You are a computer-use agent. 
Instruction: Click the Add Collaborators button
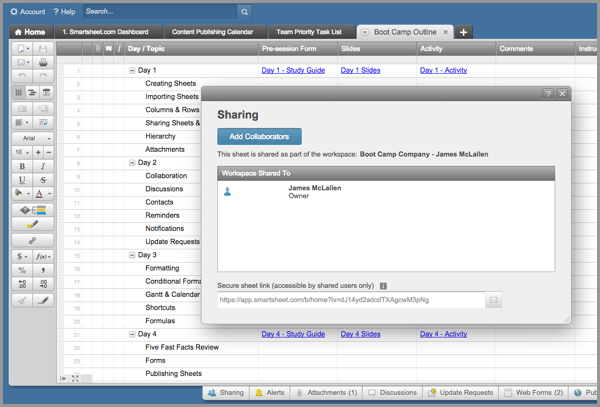click(259, 136)
